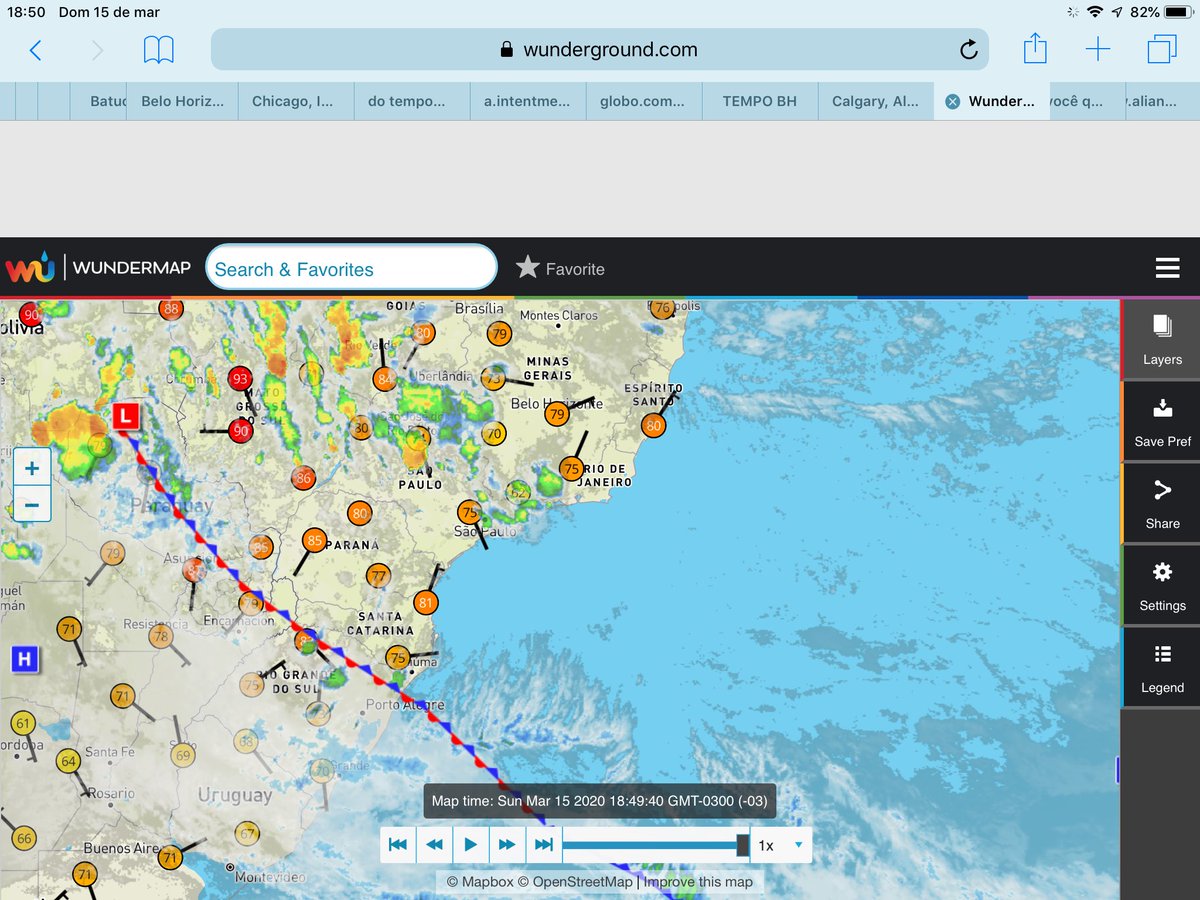Click the Favorite star button

560,268
